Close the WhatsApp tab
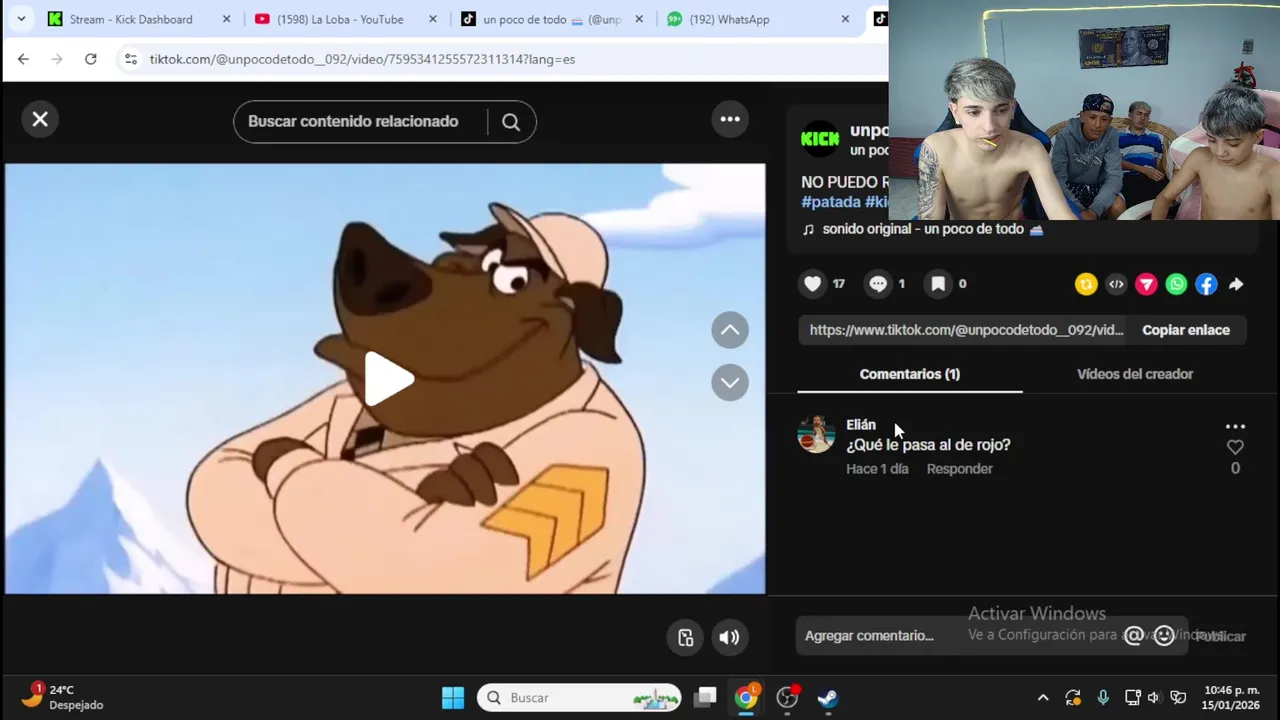The image size is (1280, 720). coord(845,19)
